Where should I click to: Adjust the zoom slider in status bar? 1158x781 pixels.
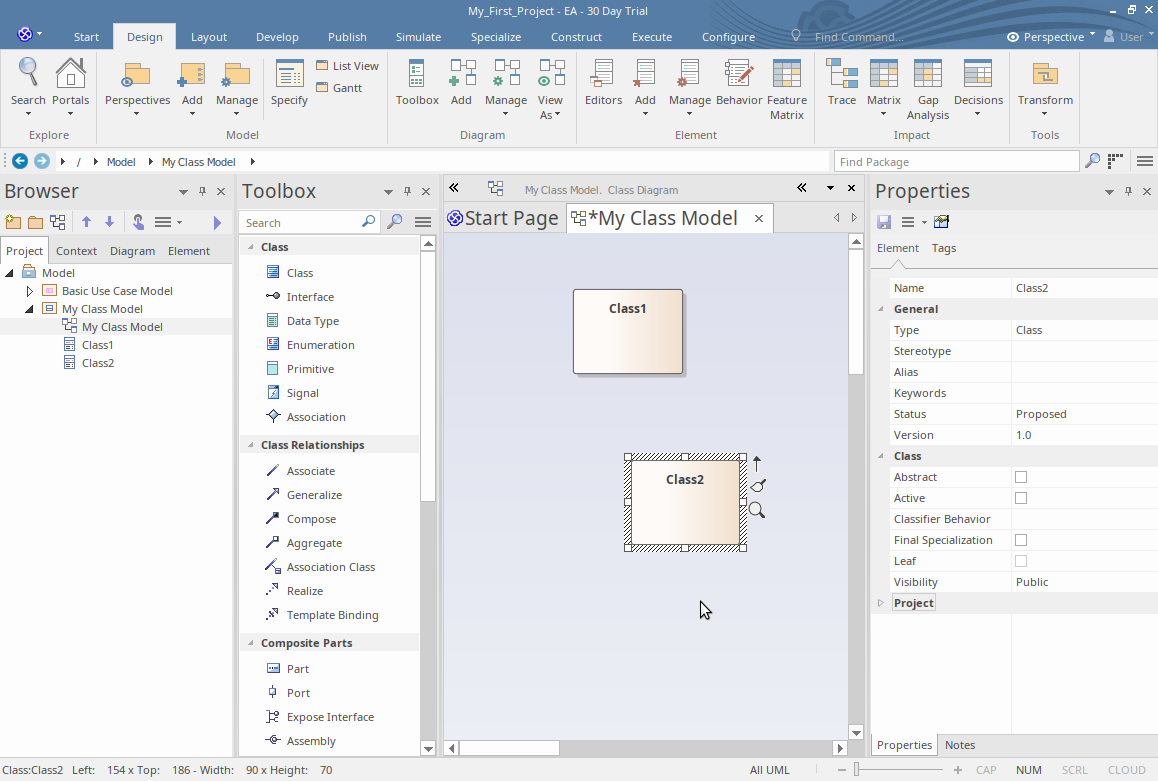click(857, 770)
